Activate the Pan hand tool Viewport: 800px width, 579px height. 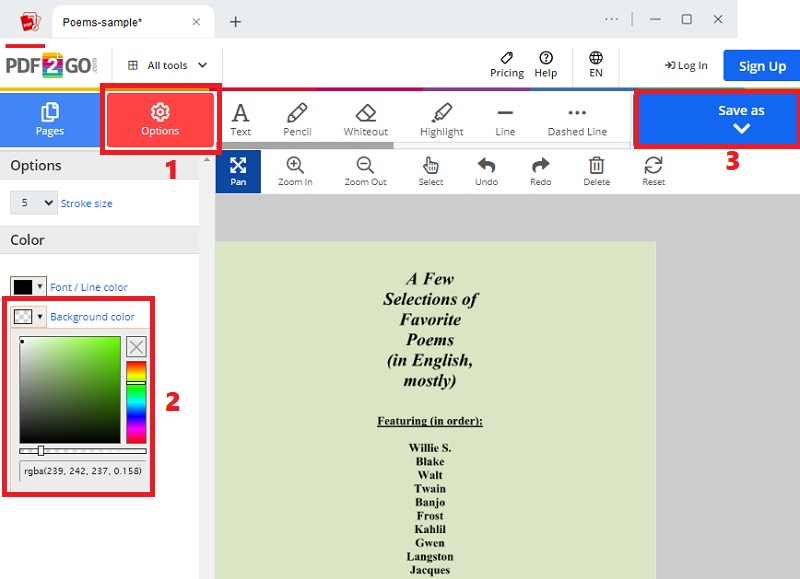coord(238,170)
